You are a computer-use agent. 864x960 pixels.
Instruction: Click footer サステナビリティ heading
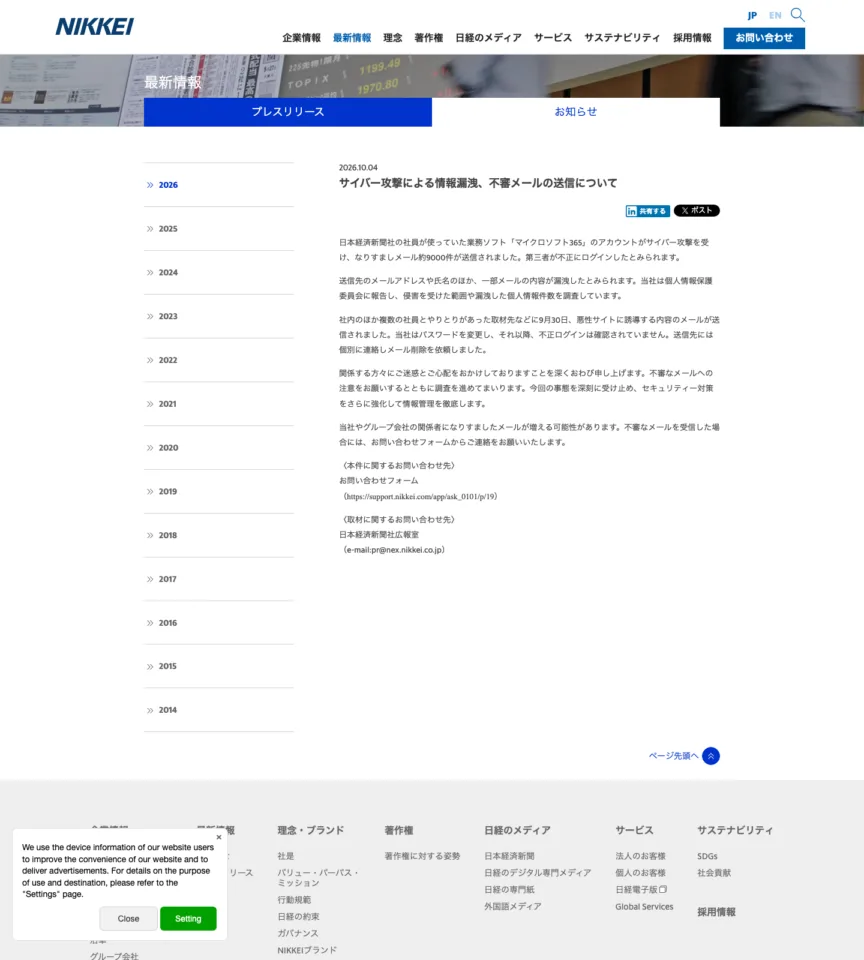coord(735,830)
